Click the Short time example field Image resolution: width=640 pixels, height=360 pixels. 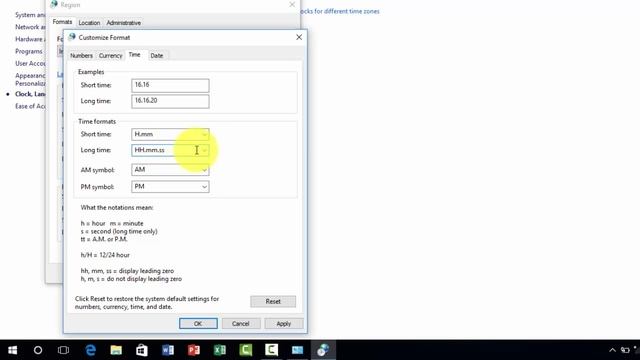[x=170, y=85]
